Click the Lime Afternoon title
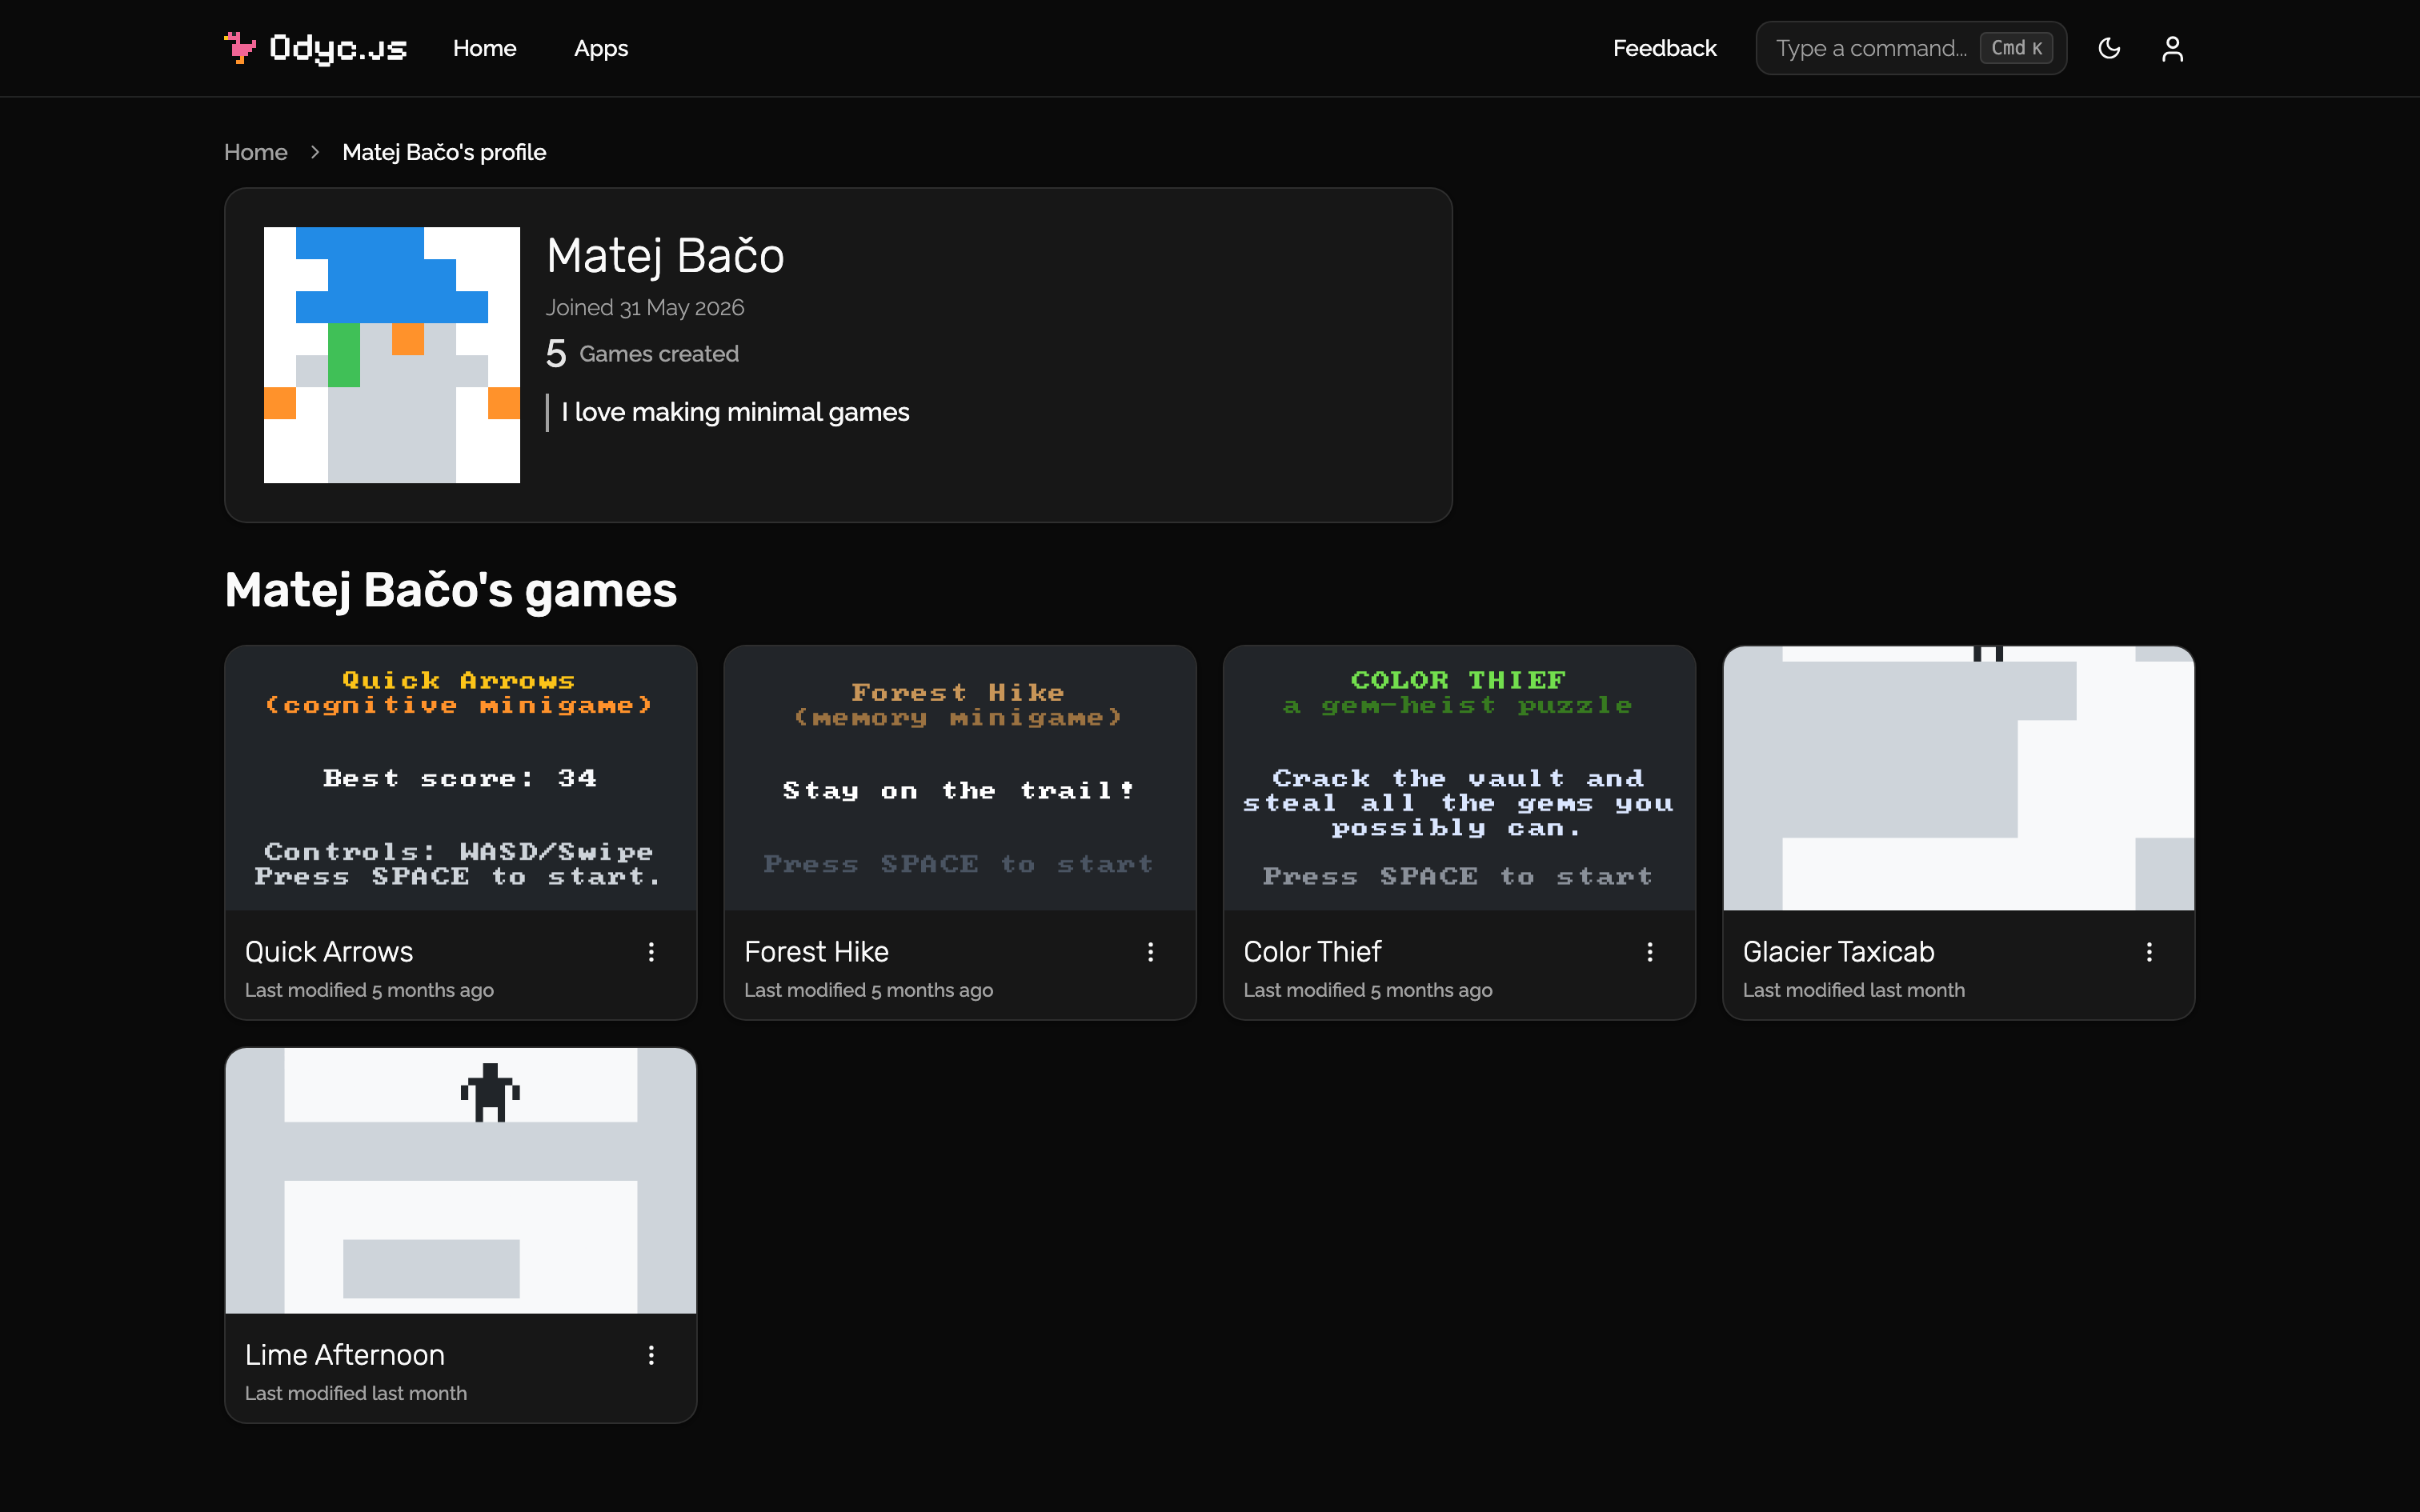The height and width of the screenshot is (1512, 2420). click(x=345, y=1355)
